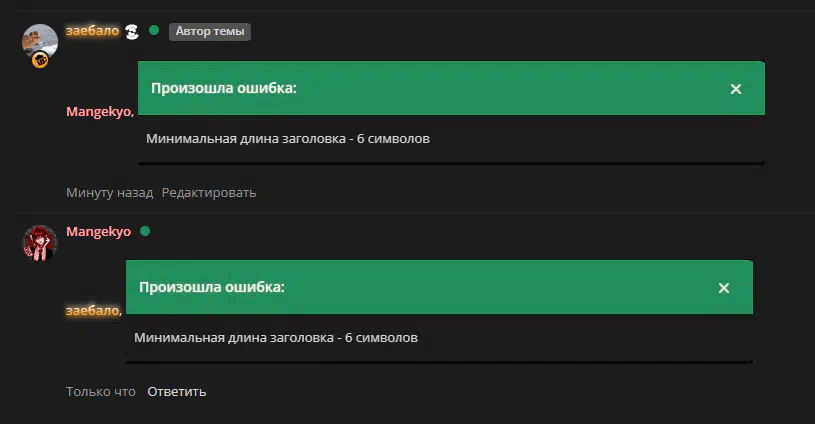
Task: Click the Редактировать link
Action: pos(209,193)
